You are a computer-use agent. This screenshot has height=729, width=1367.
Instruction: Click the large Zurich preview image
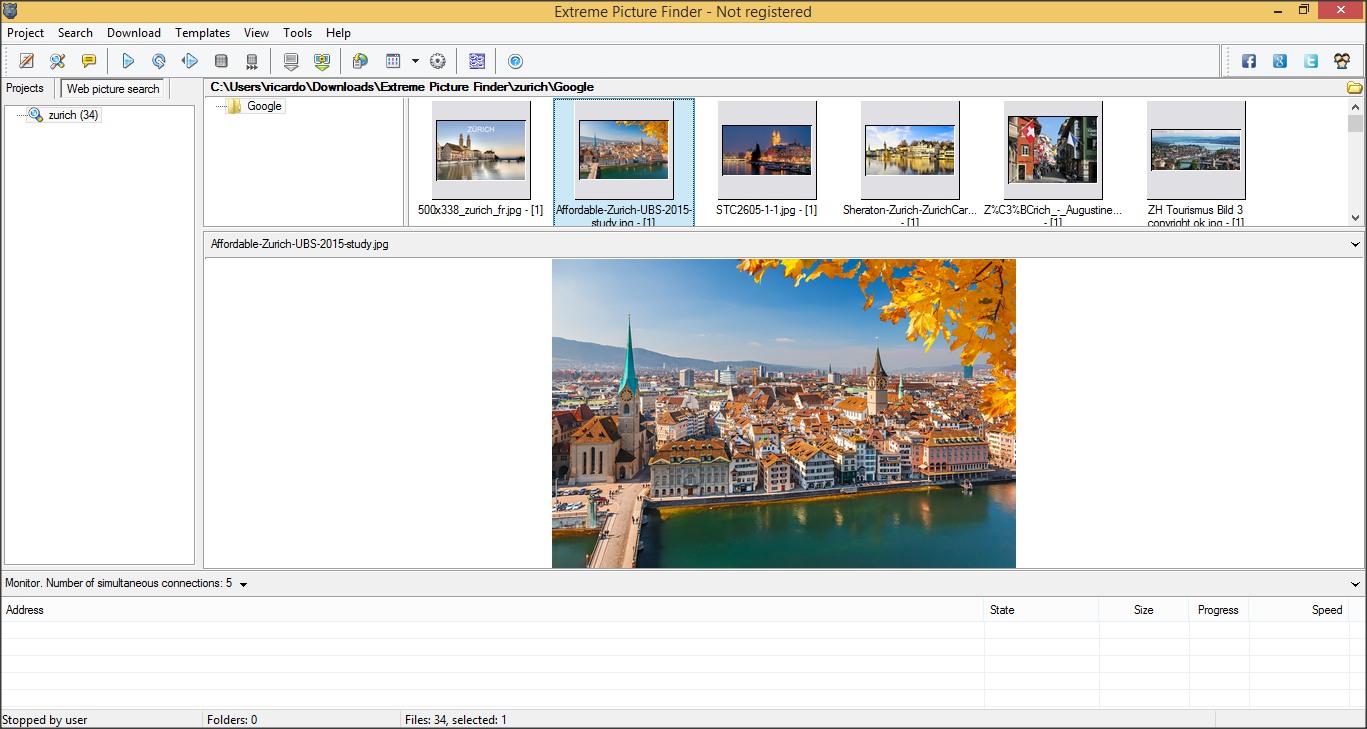point(784,413)
